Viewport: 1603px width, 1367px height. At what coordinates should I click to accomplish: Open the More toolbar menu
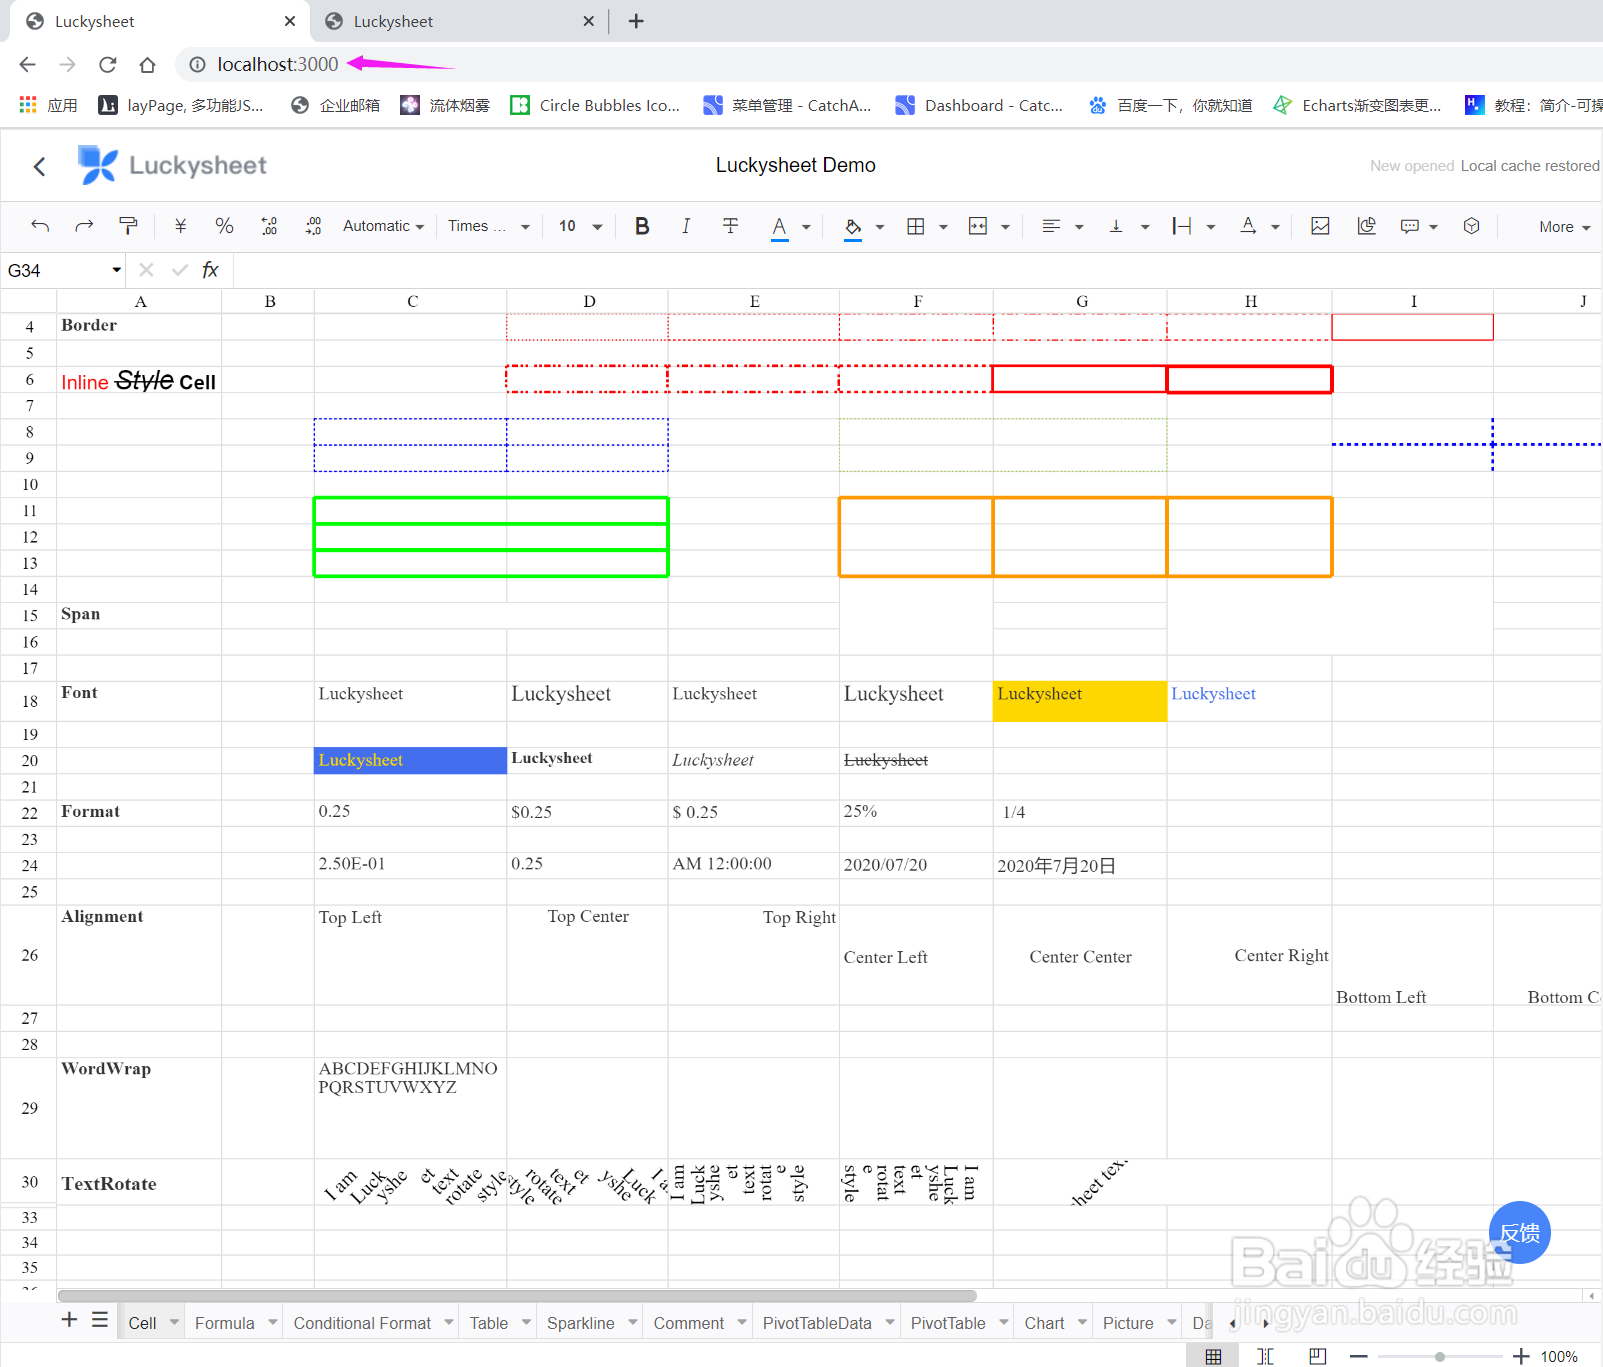click(1565, 227)
